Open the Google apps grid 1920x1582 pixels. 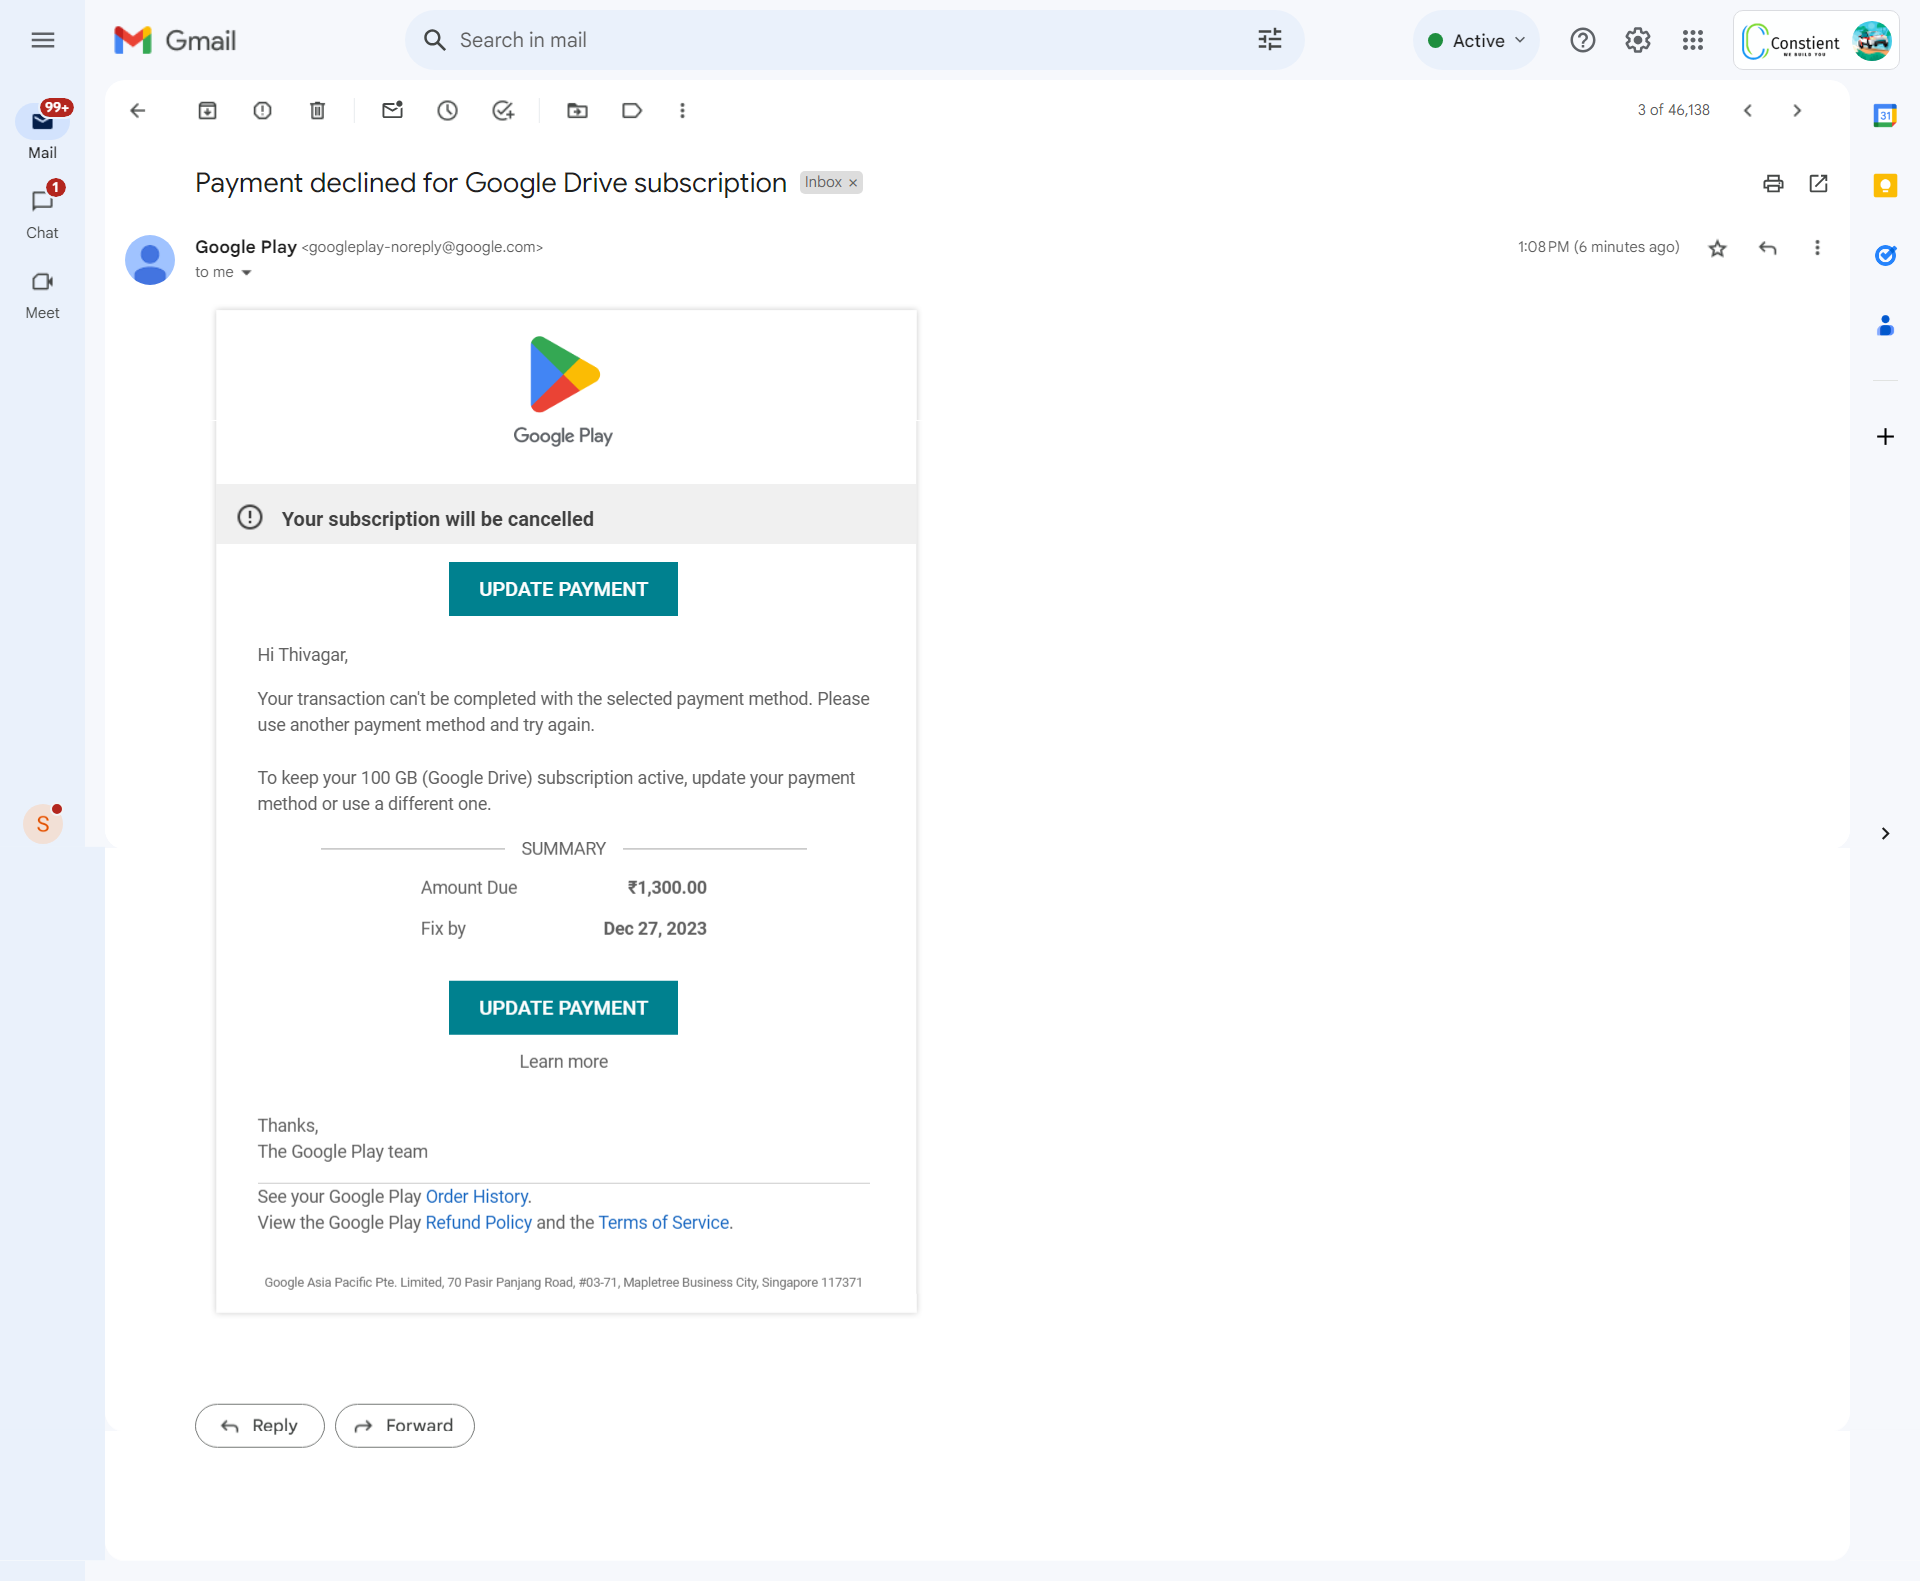(x=1692, y=40)
